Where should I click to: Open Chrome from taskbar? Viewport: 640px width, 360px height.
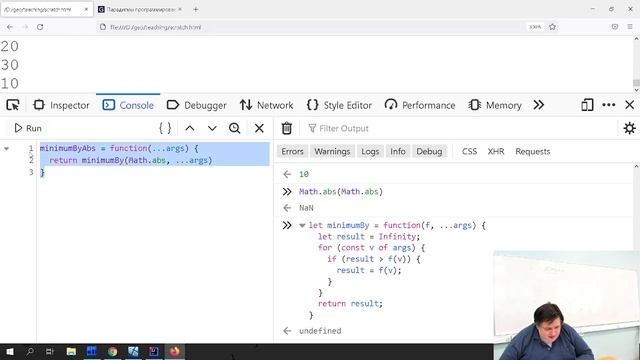[x=112, y=351]
